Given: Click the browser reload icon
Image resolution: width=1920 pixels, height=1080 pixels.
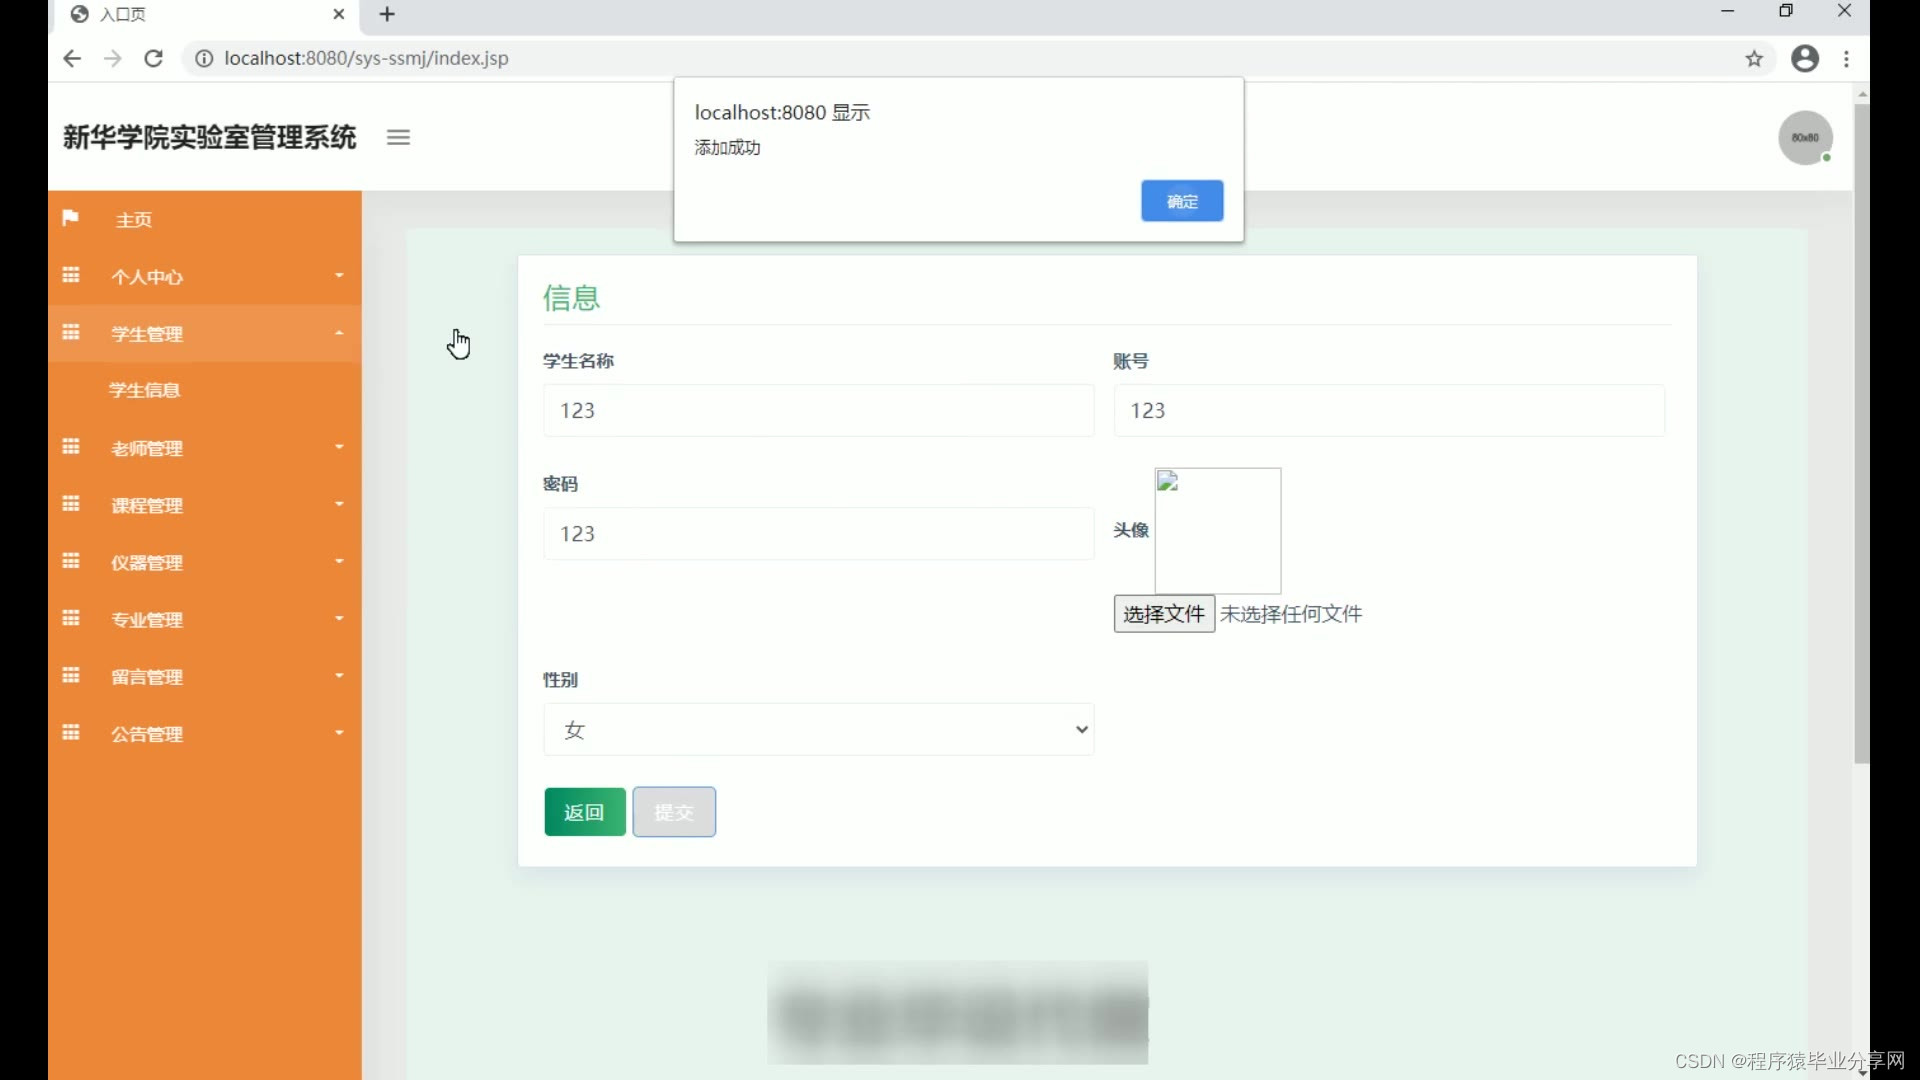Looking at the screenshot, I should (x=153, y=58).
